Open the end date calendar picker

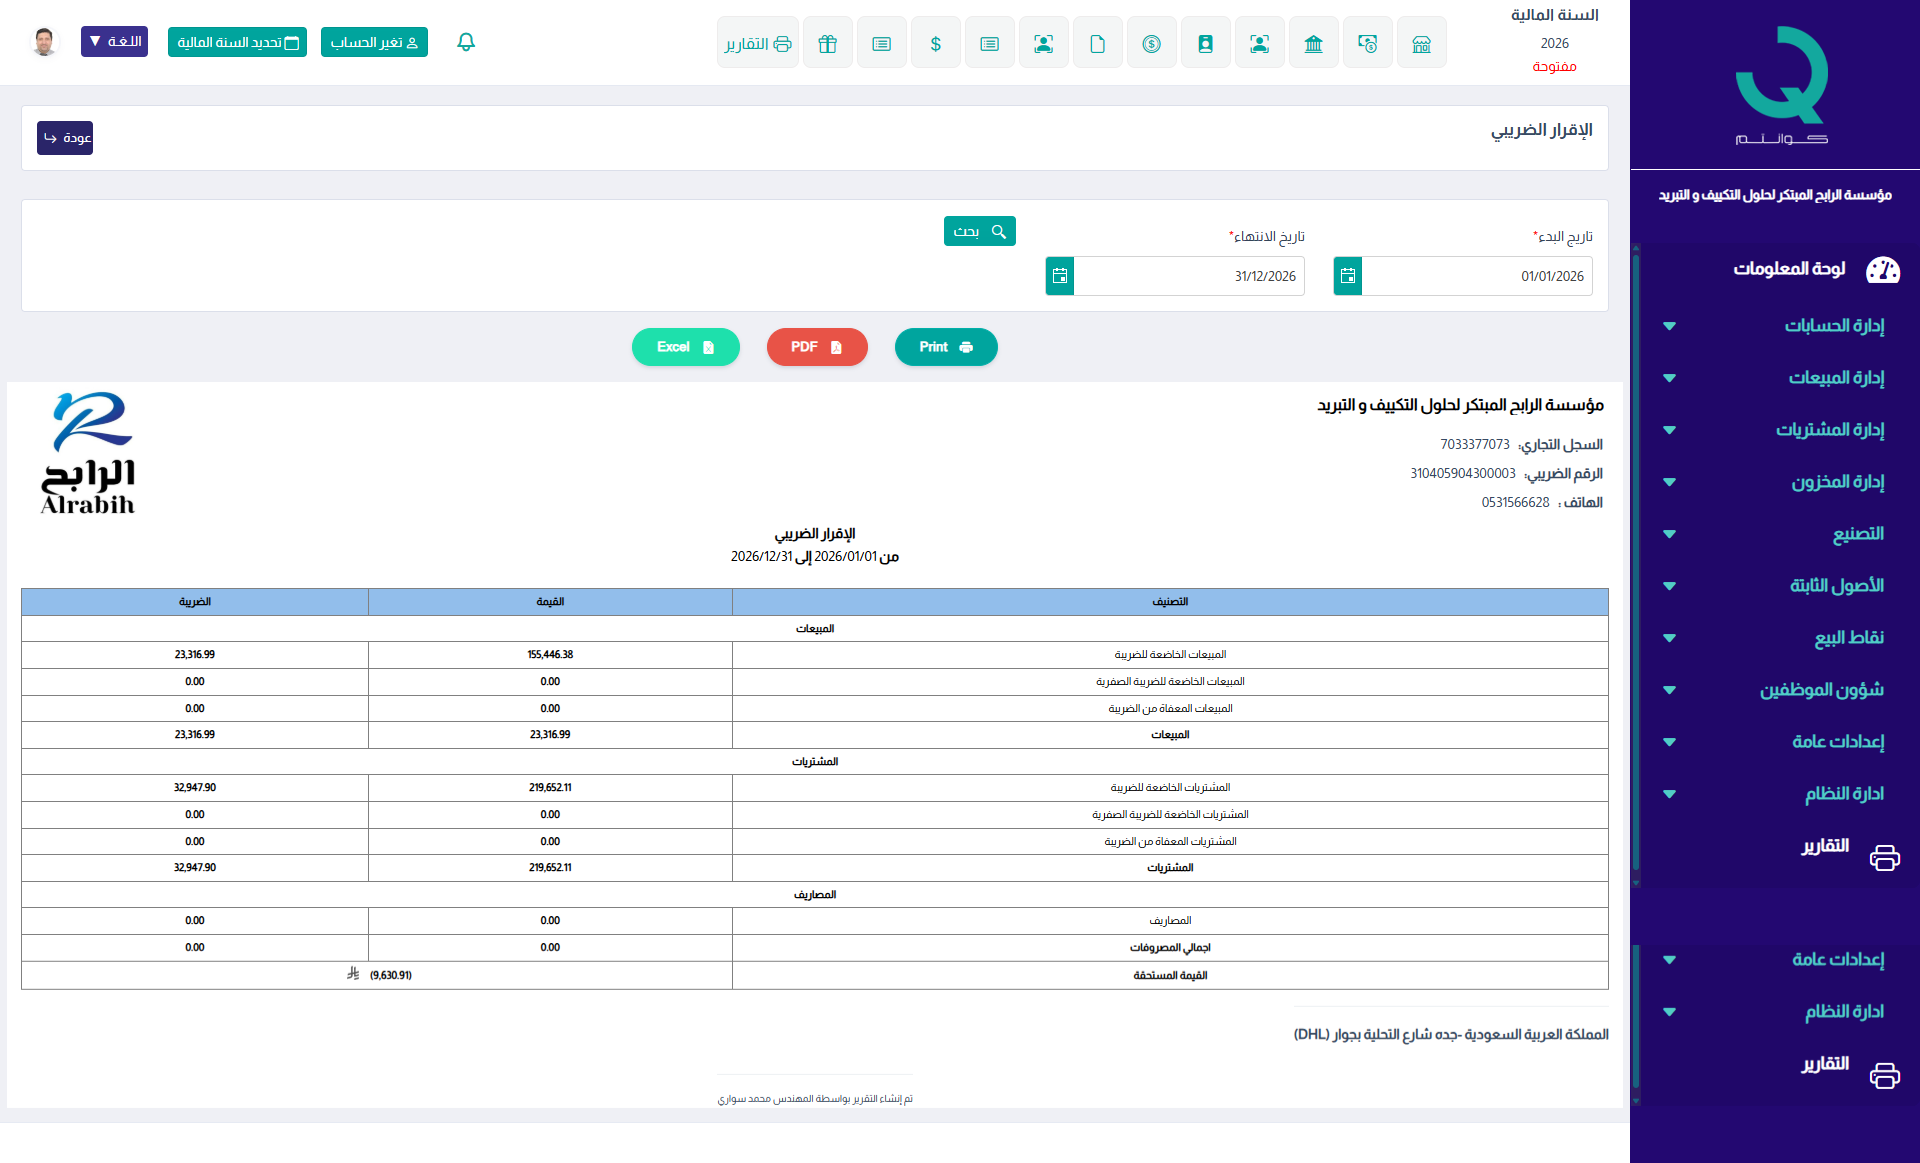1060,276
